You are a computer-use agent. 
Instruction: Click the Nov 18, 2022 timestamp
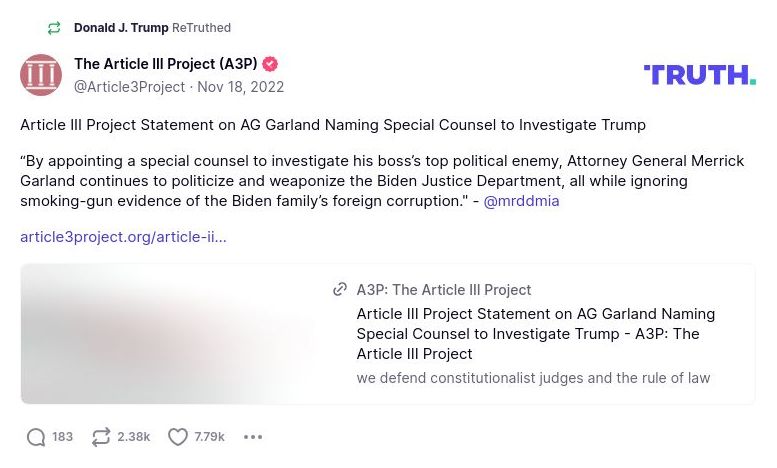point(240,87)
